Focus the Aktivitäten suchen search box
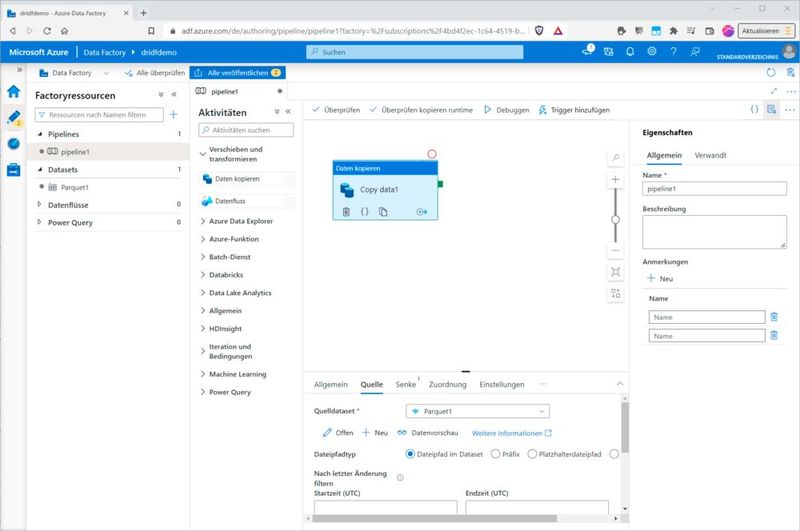The image size is (800, 531). [246, 130]
